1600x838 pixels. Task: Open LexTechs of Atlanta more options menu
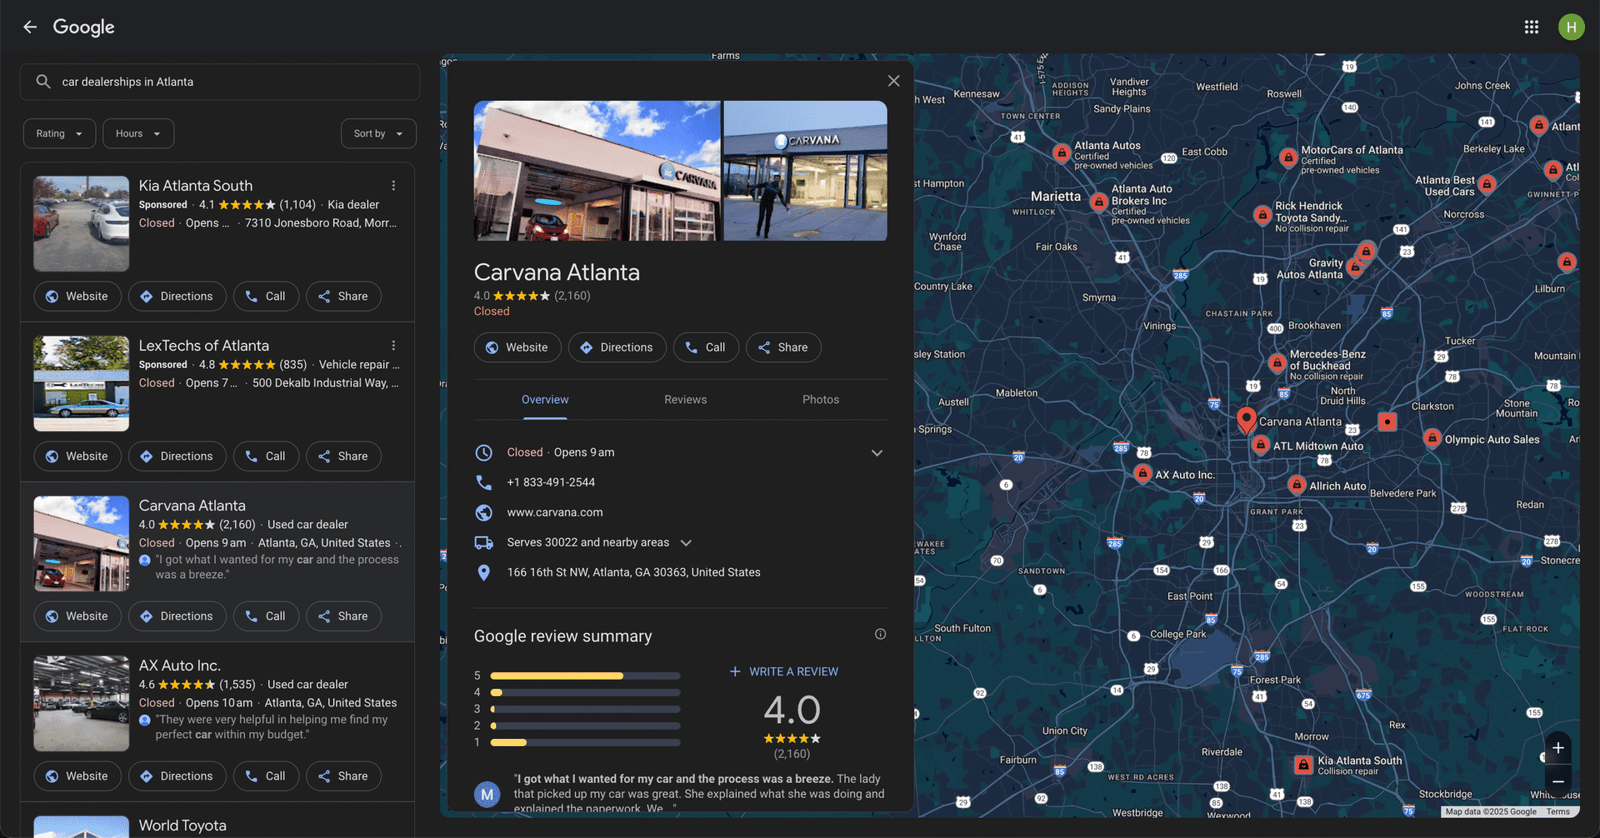[x=394, y=346]
